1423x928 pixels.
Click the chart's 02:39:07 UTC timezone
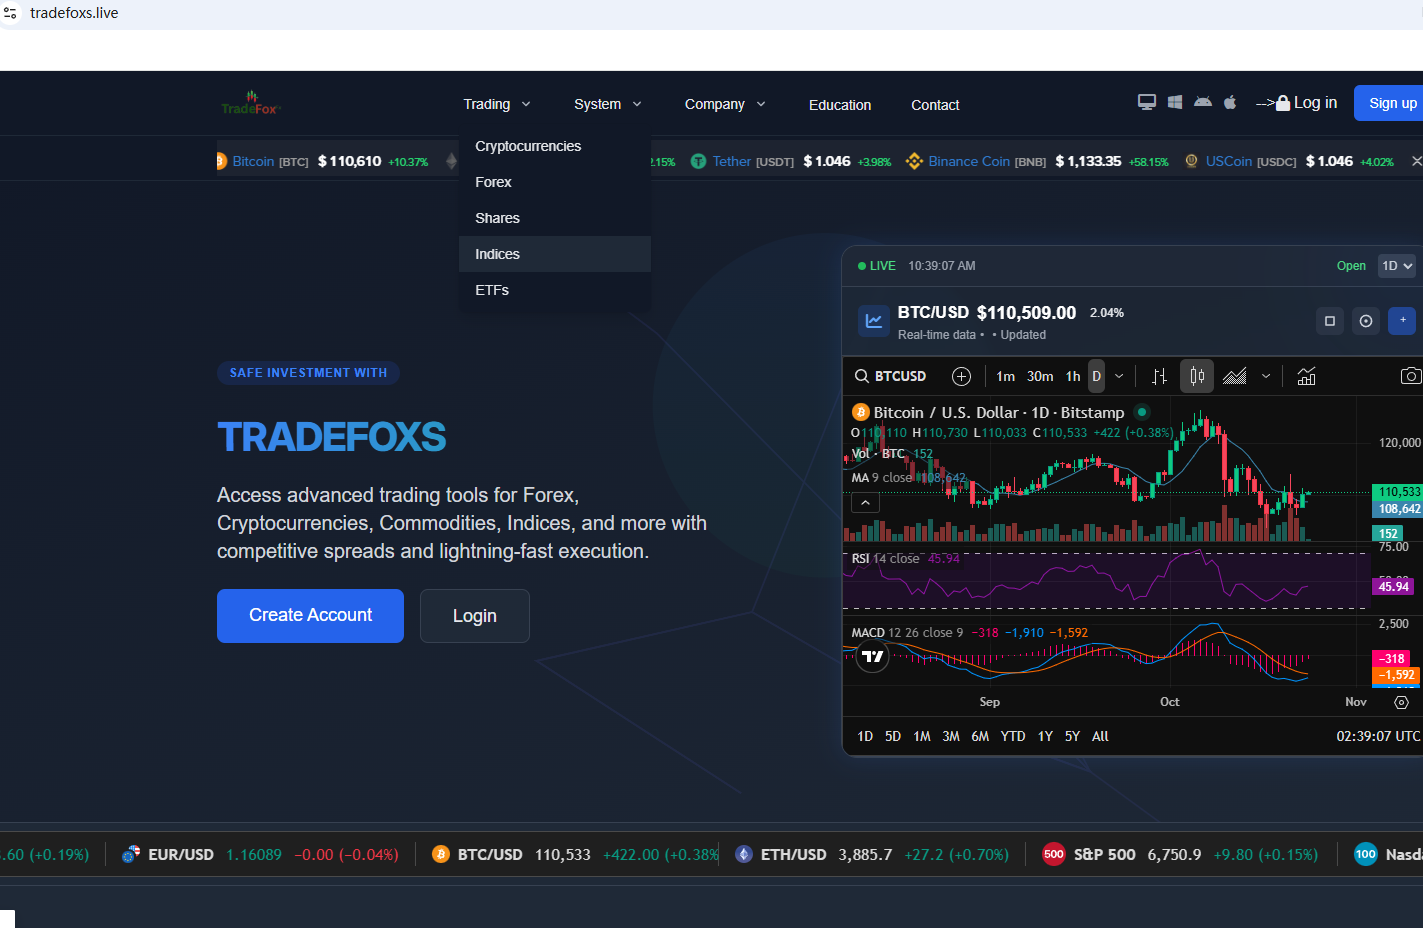click(1378, 736)
